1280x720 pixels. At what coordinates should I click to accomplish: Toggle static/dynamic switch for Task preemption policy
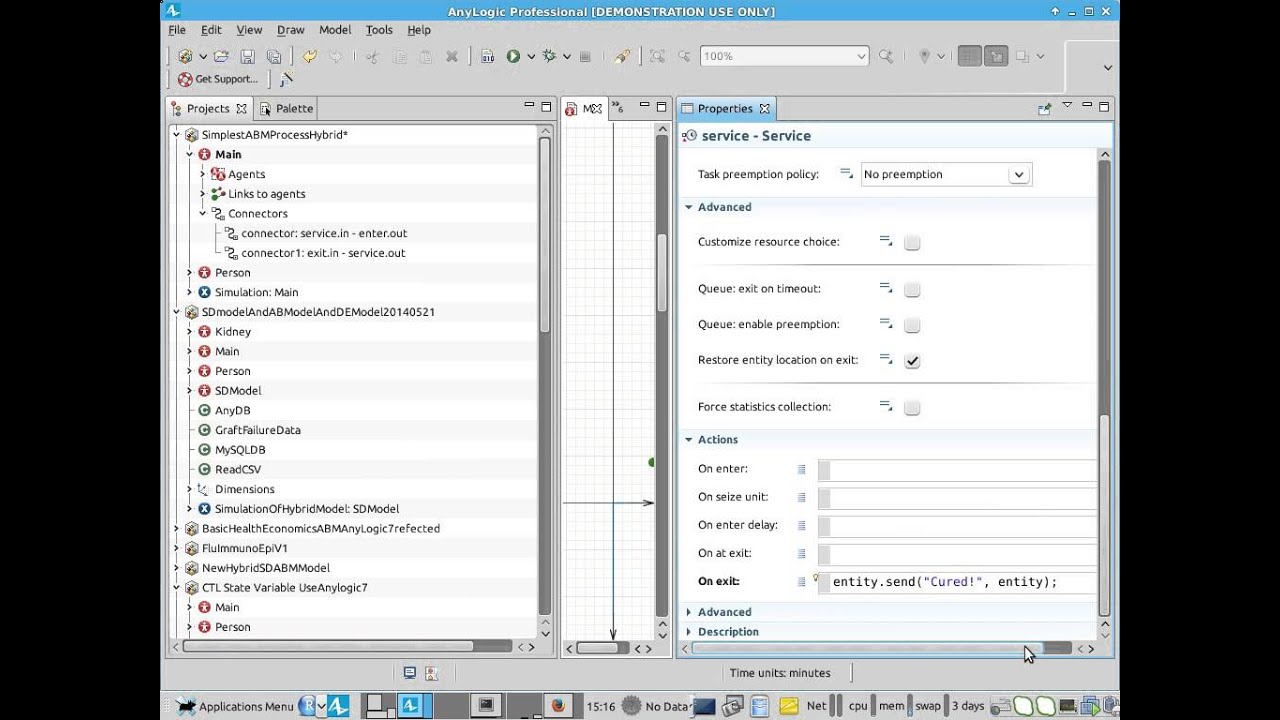pos(846,173)
